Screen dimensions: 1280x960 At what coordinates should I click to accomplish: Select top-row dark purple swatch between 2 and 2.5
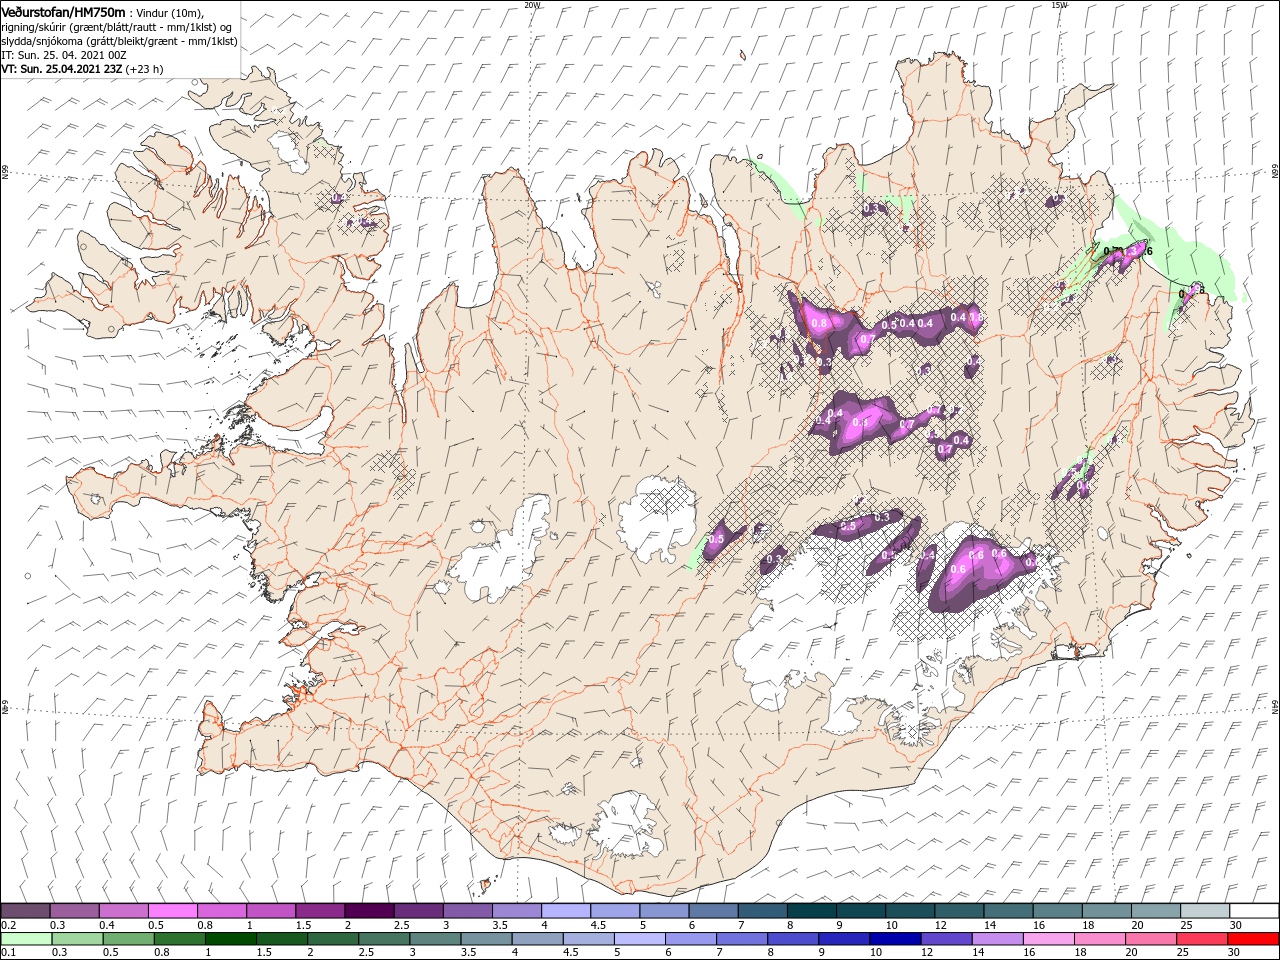(369, 911)
